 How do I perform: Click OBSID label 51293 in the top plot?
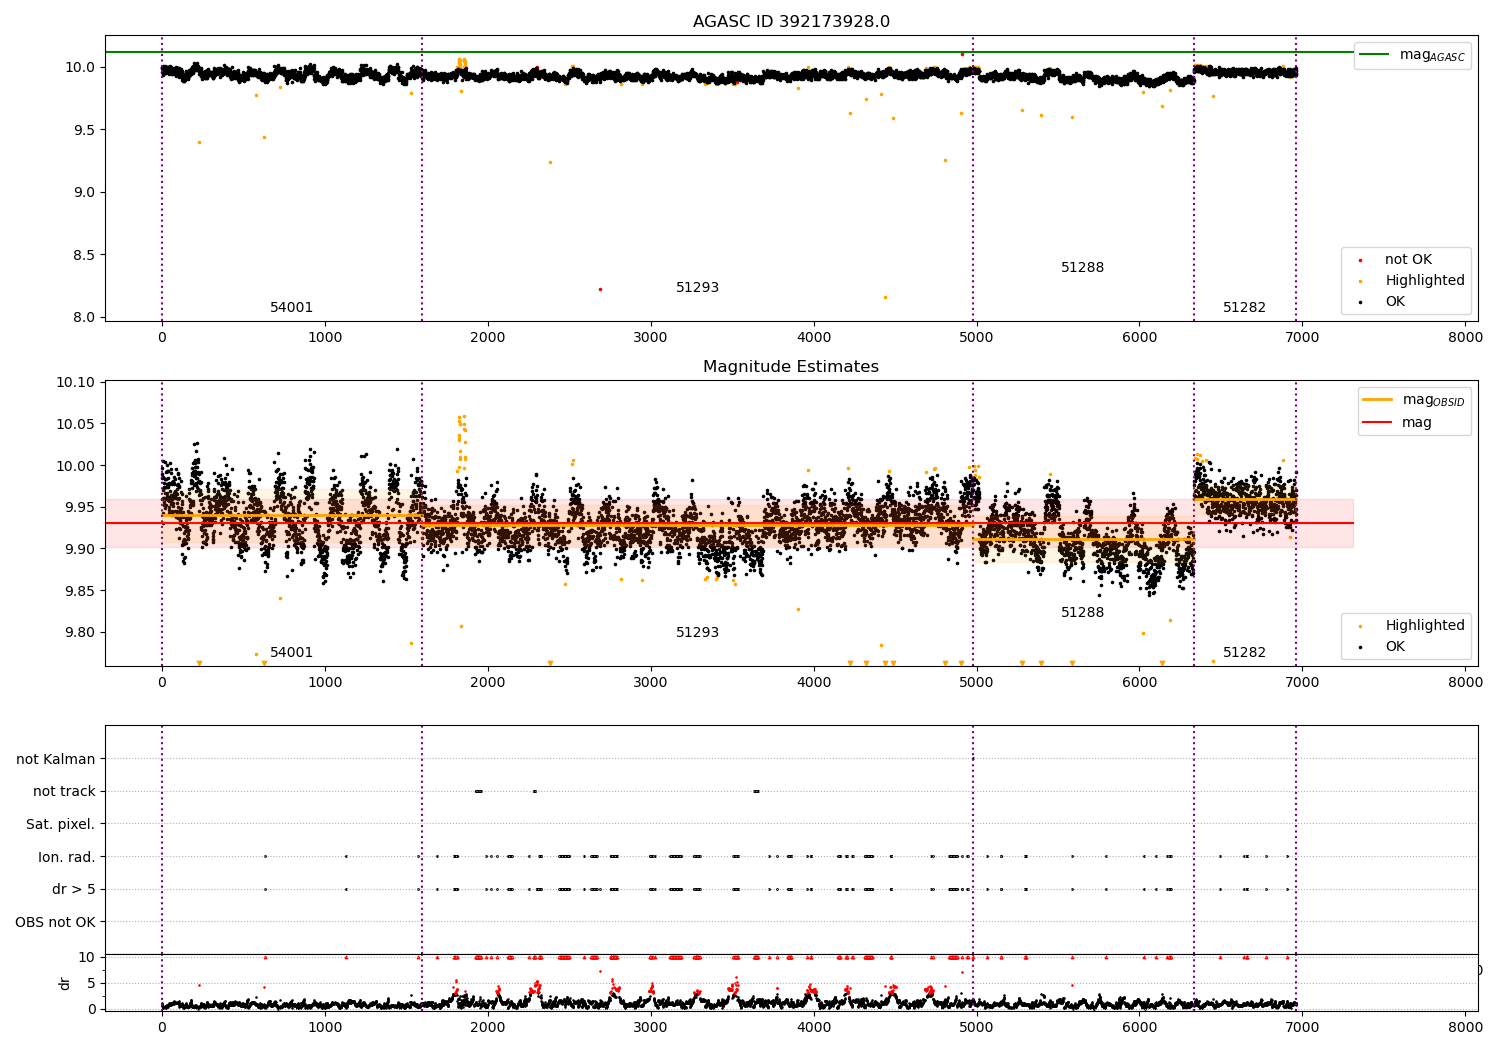pos(698,288)
